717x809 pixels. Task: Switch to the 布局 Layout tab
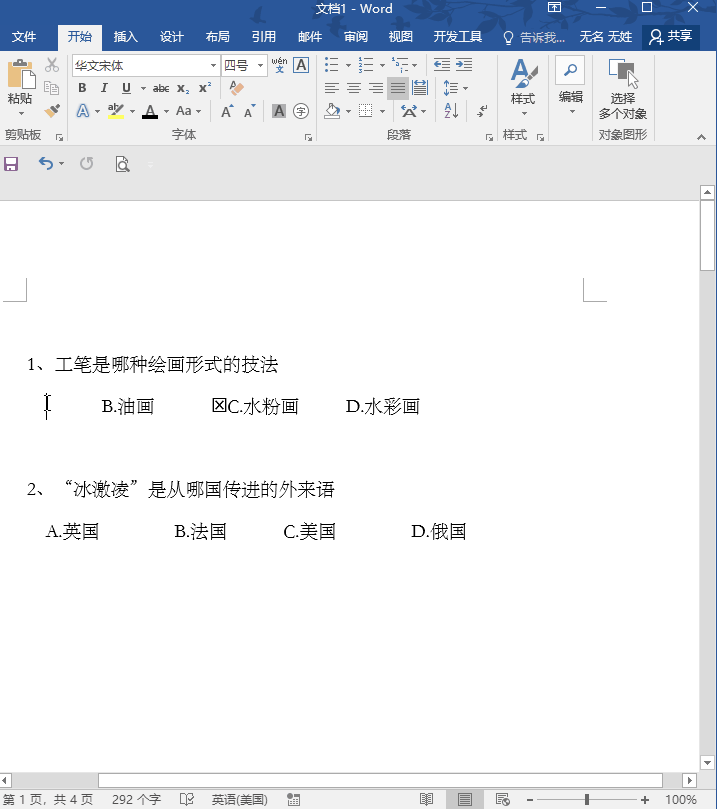(x=217, y=37)
